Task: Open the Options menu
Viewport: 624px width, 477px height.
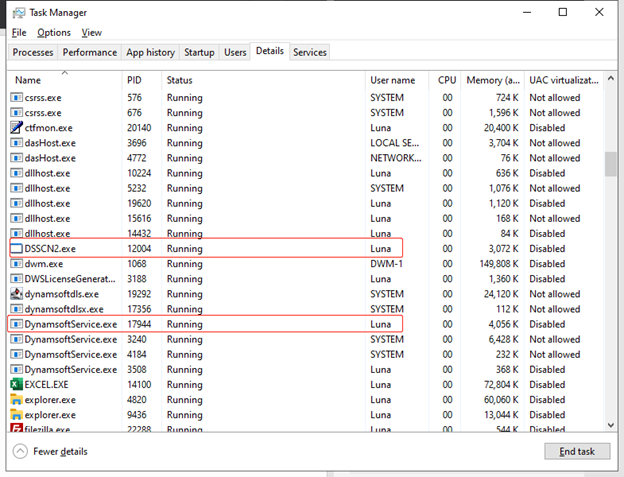Action: pos(53,33)
